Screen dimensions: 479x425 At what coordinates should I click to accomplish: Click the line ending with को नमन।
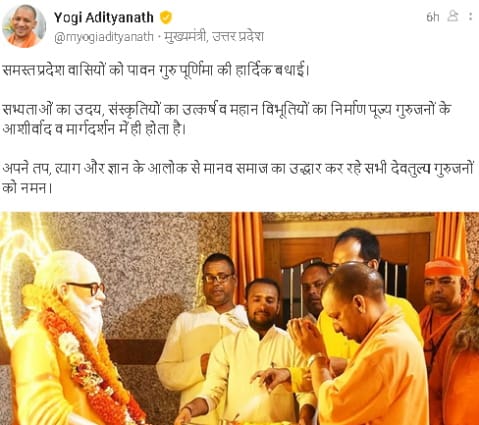[27, 188]
